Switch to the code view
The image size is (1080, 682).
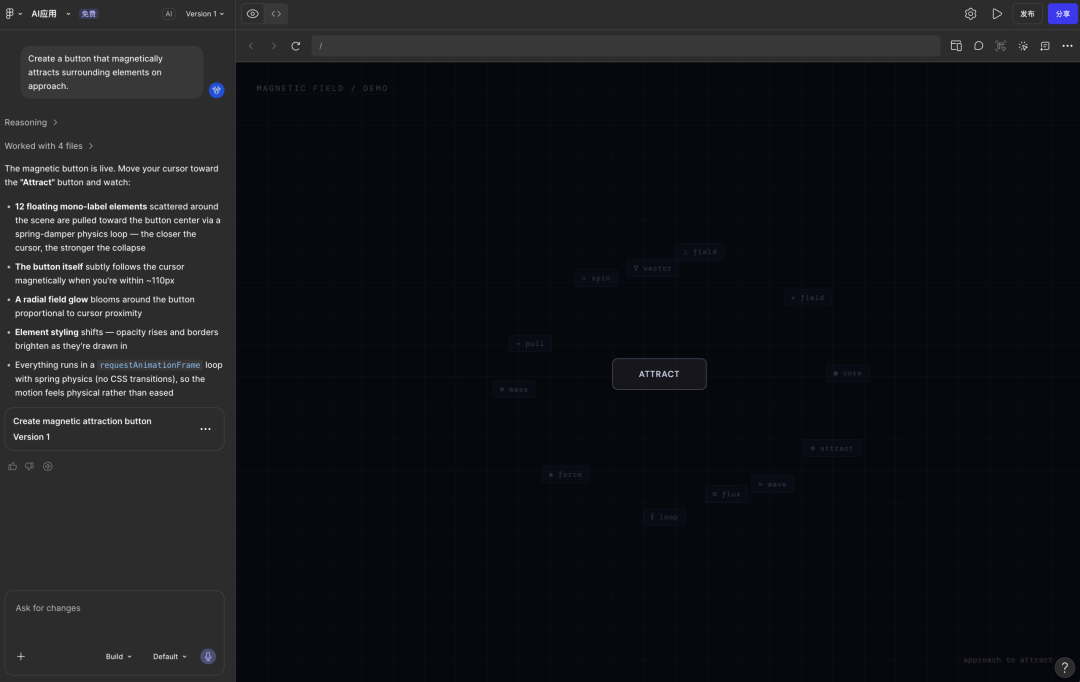coord(276,14)
